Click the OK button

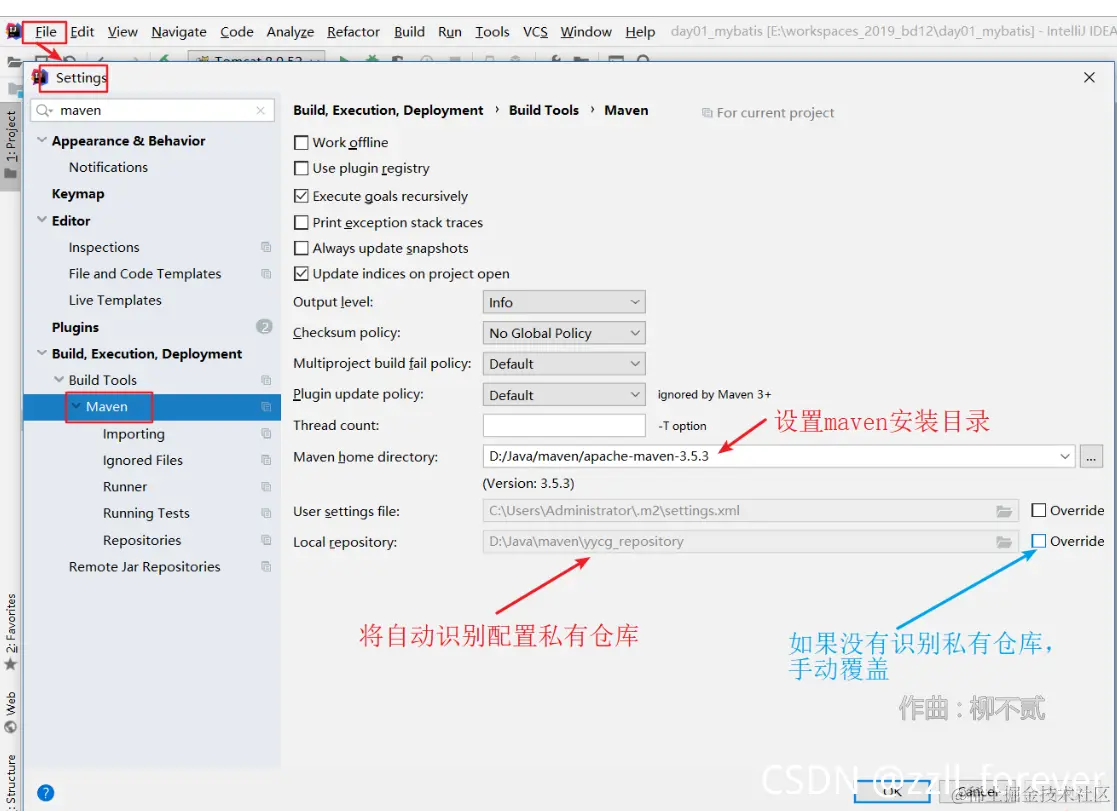892,792
